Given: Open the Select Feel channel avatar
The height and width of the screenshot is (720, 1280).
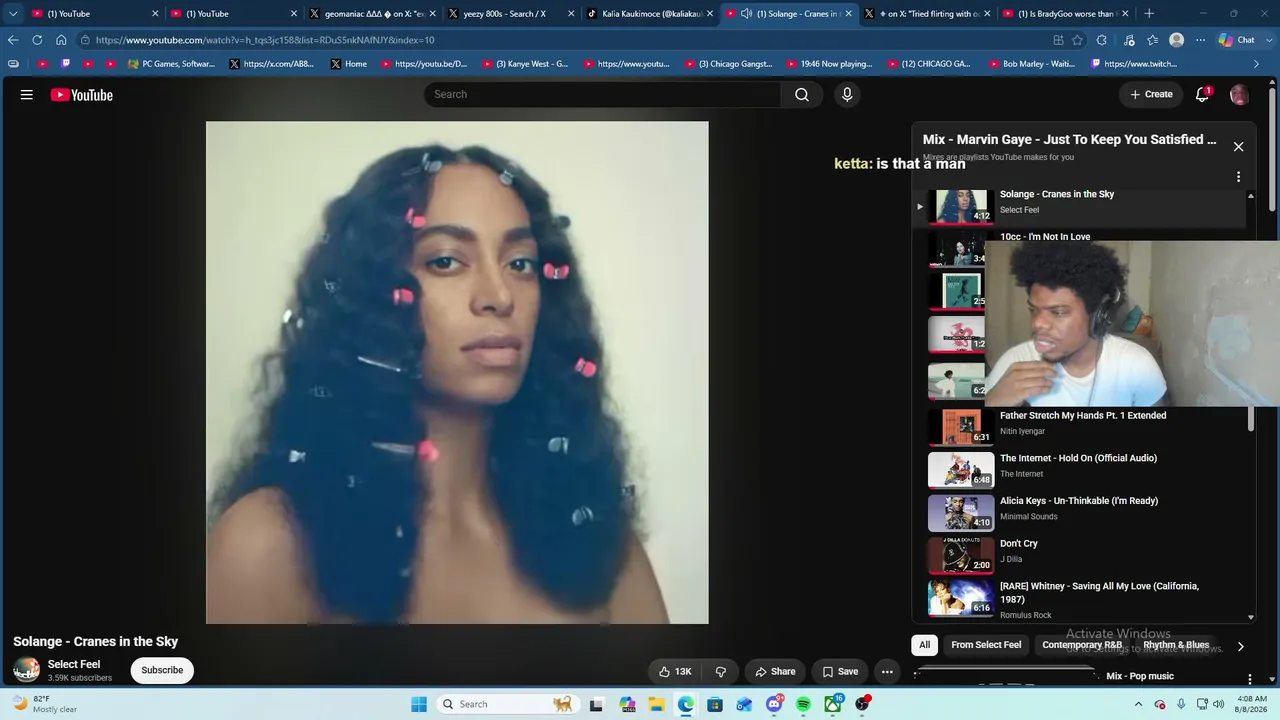Looking at the screenshot, I should coord(27,669).
